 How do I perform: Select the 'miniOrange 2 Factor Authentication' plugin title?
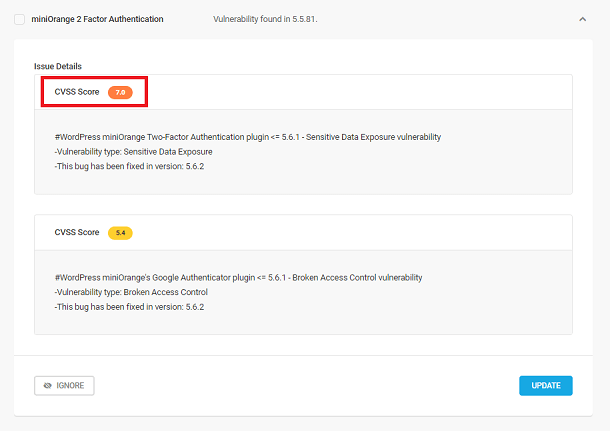click(x=97, y=19)
